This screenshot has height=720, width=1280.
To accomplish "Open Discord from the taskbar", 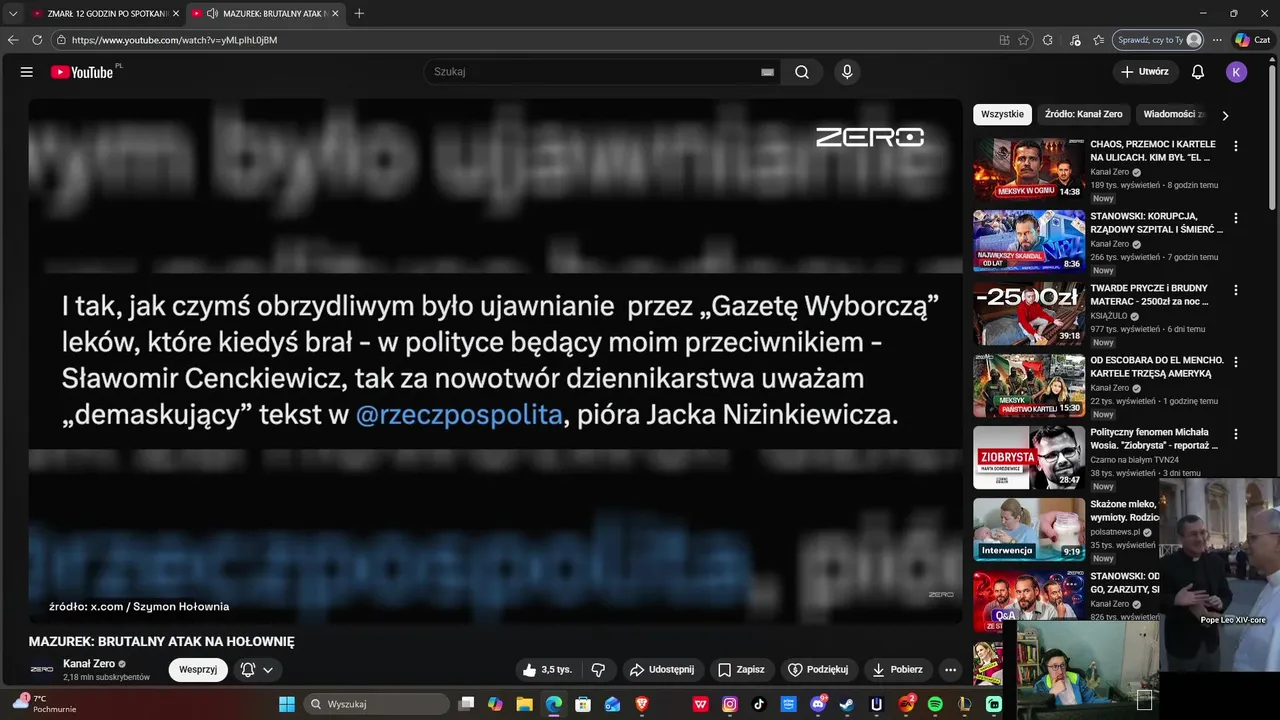I will point(818,704).
